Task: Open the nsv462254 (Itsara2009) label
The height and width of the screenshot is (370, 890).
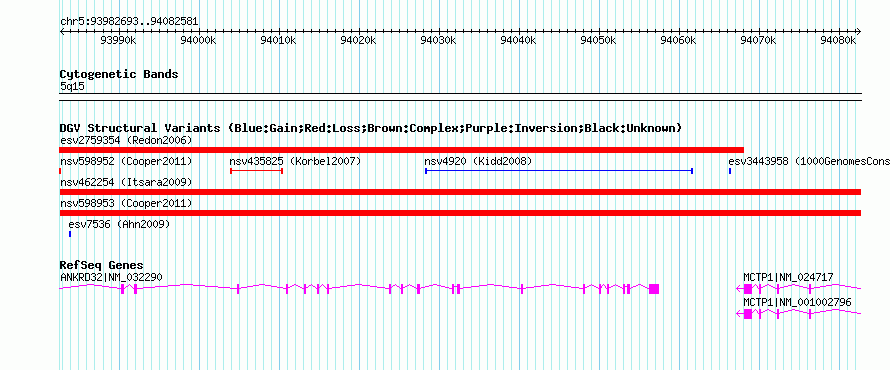Action: pyautogui.click(x=126, y=182)
